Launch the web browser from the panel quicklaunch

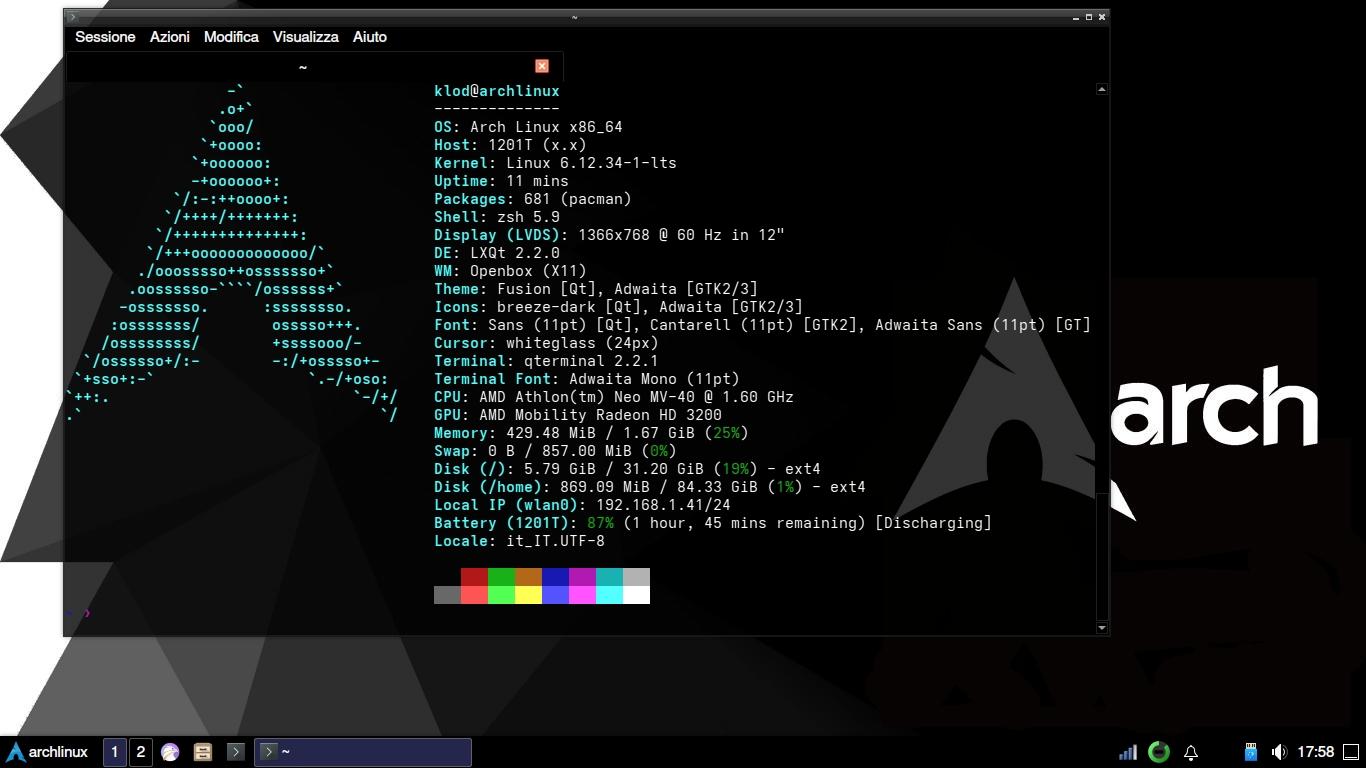tap(170, 752)
